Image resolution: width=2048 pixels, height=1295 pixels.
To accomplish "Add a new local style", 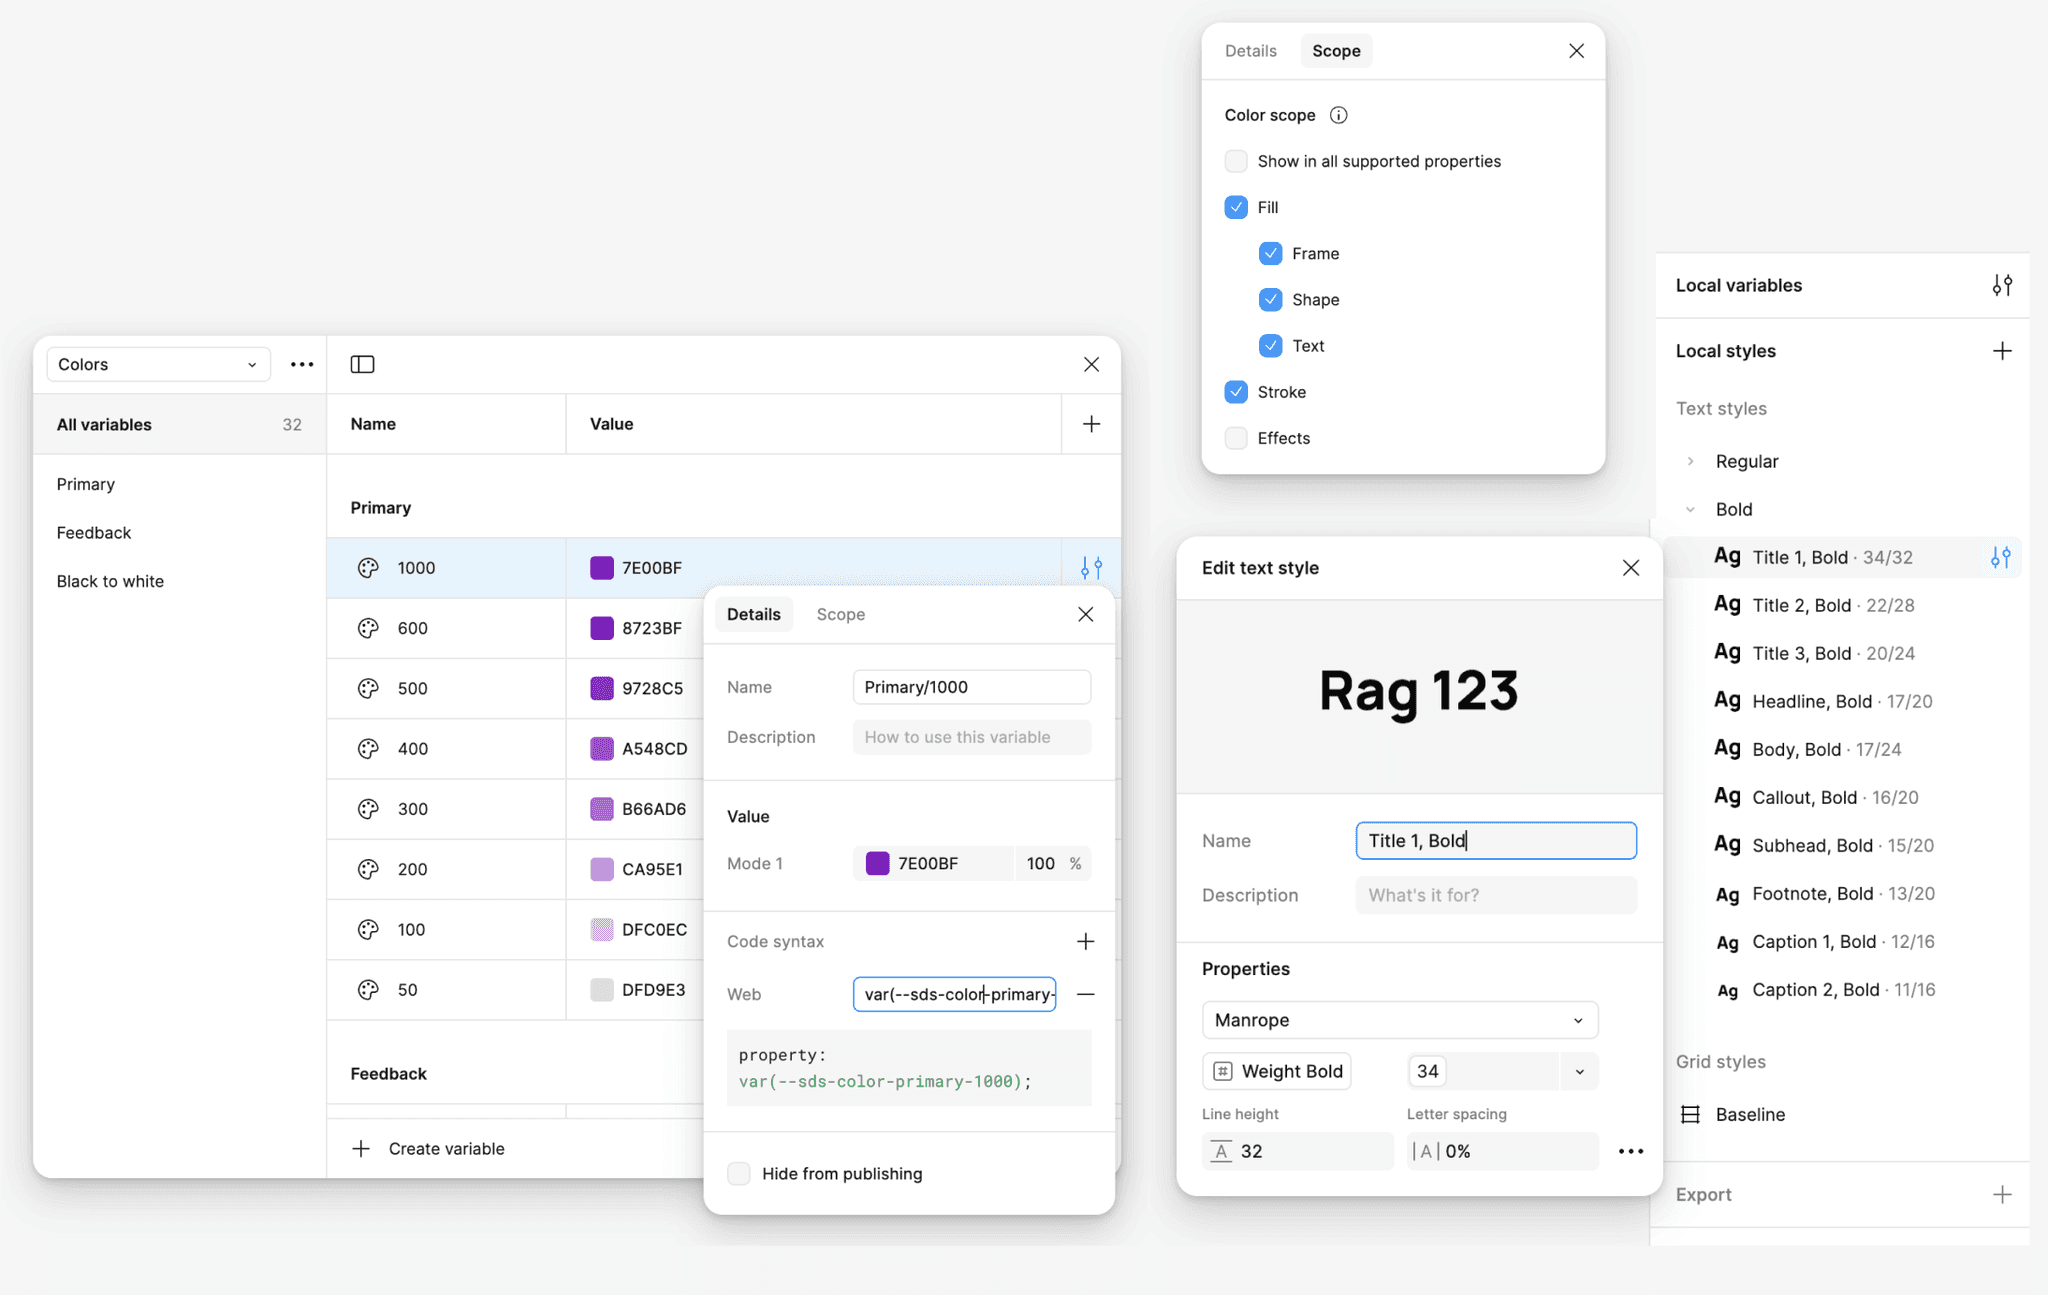I will pyautogui.click(x=2001, y=351).
